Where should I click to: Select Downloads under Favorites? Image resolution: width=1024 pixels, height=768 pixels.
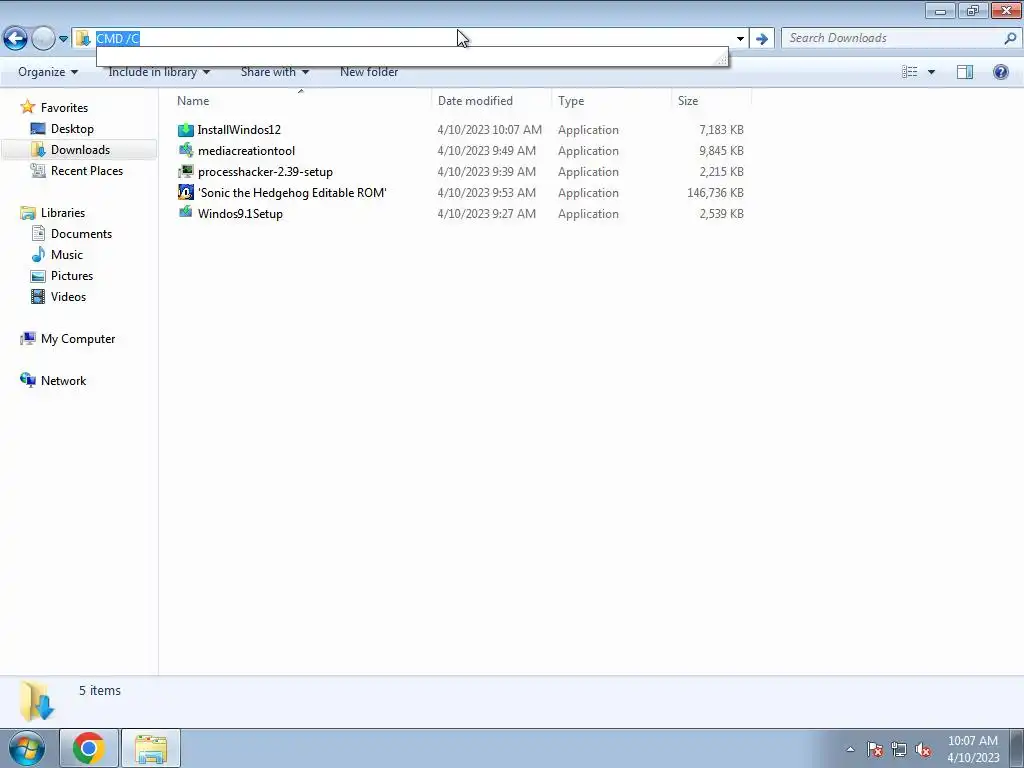click(80, 150)
